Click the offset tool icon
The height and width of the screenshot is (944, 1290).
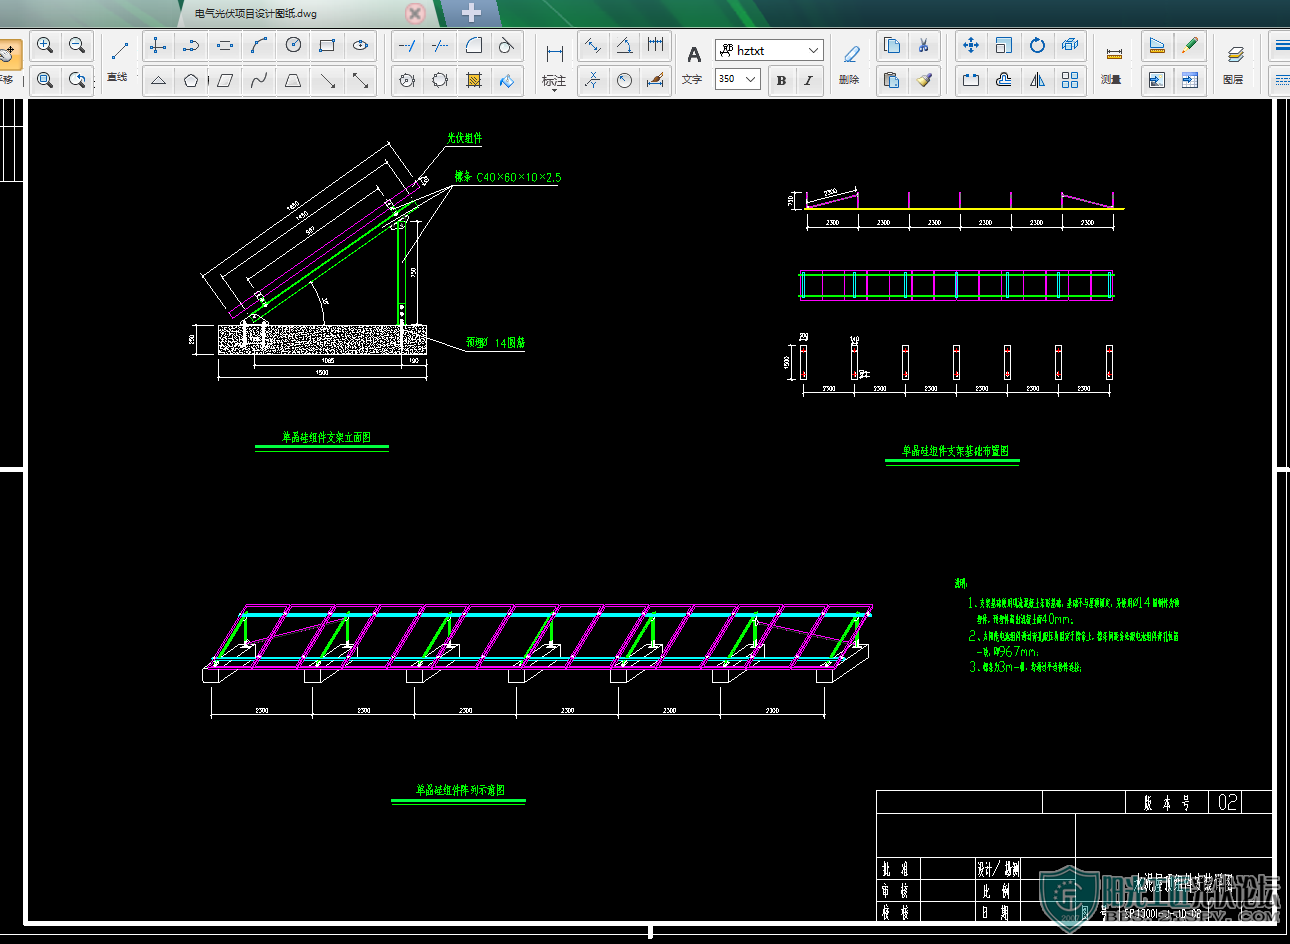click(x=1003, y=80)
